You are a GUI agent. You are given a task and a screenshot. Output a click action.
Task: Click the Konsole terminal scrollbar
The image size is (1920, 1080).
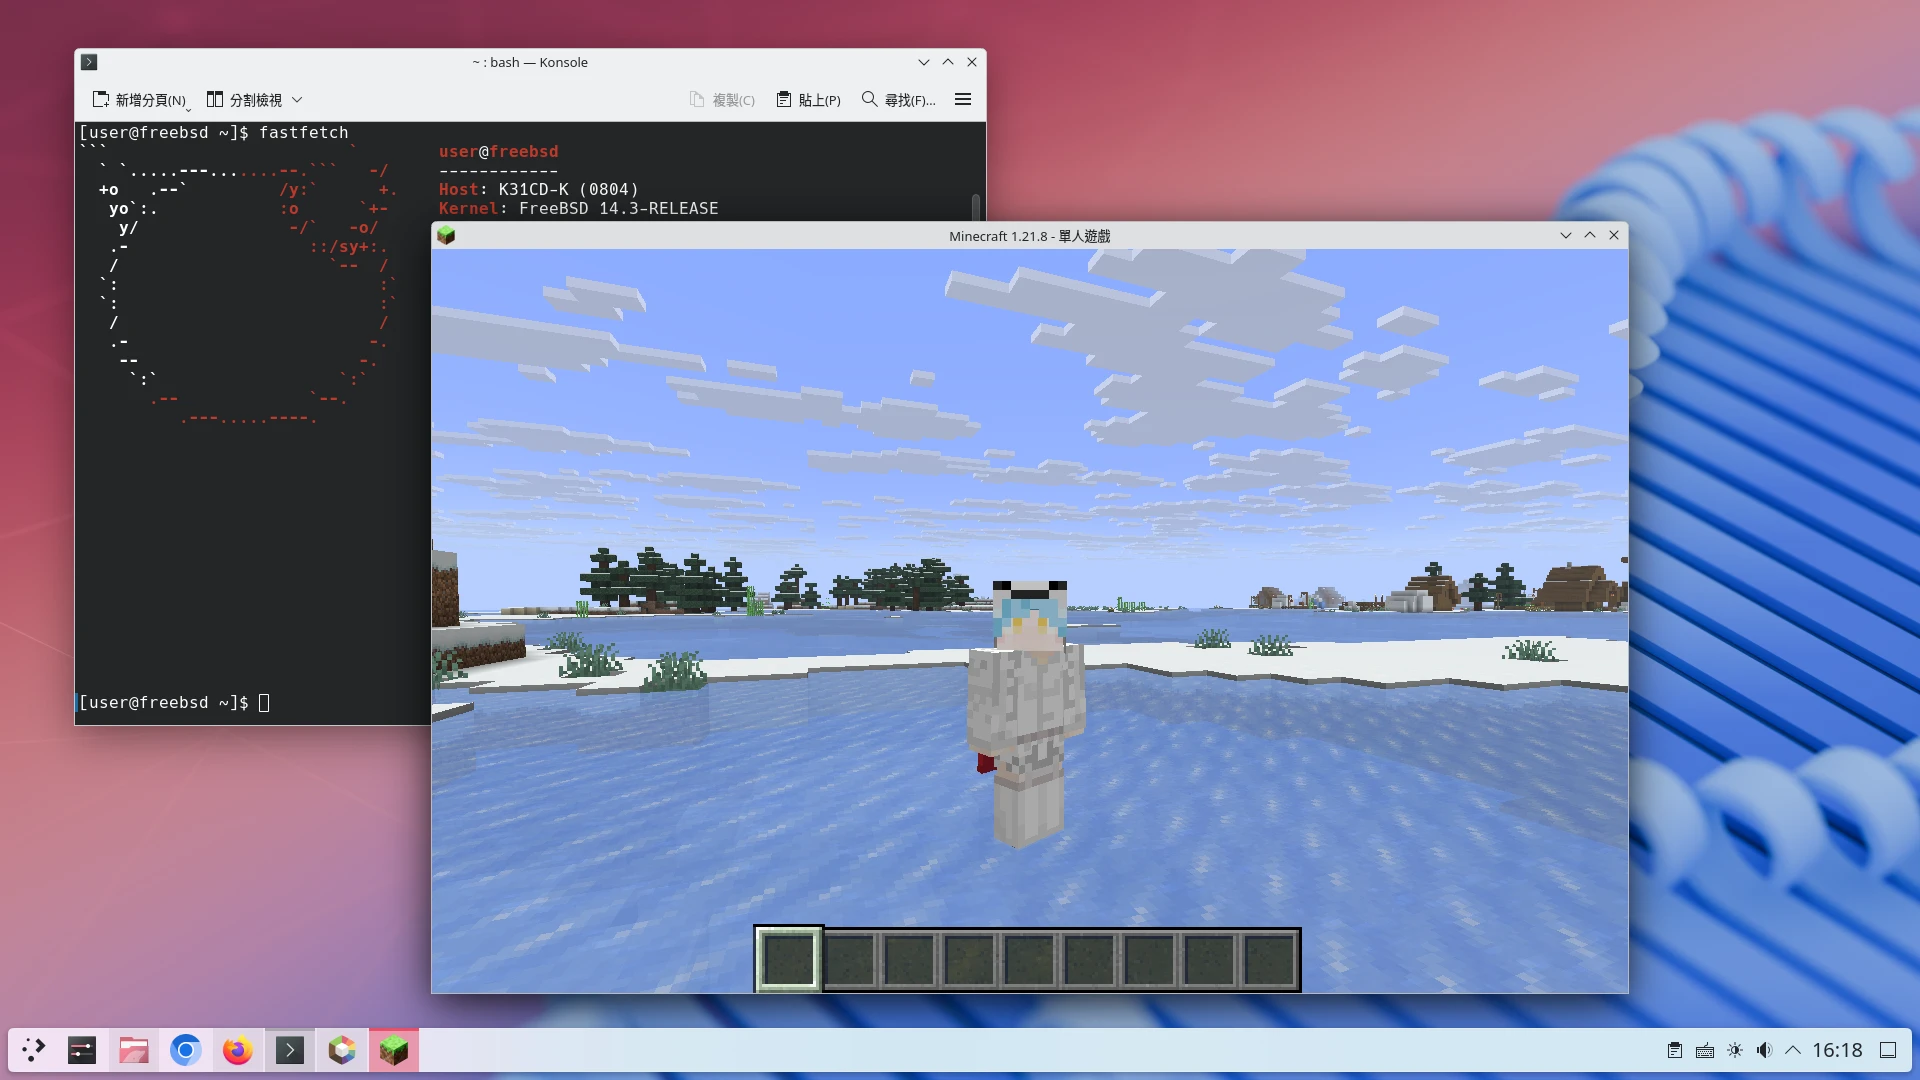pos(976,207)
